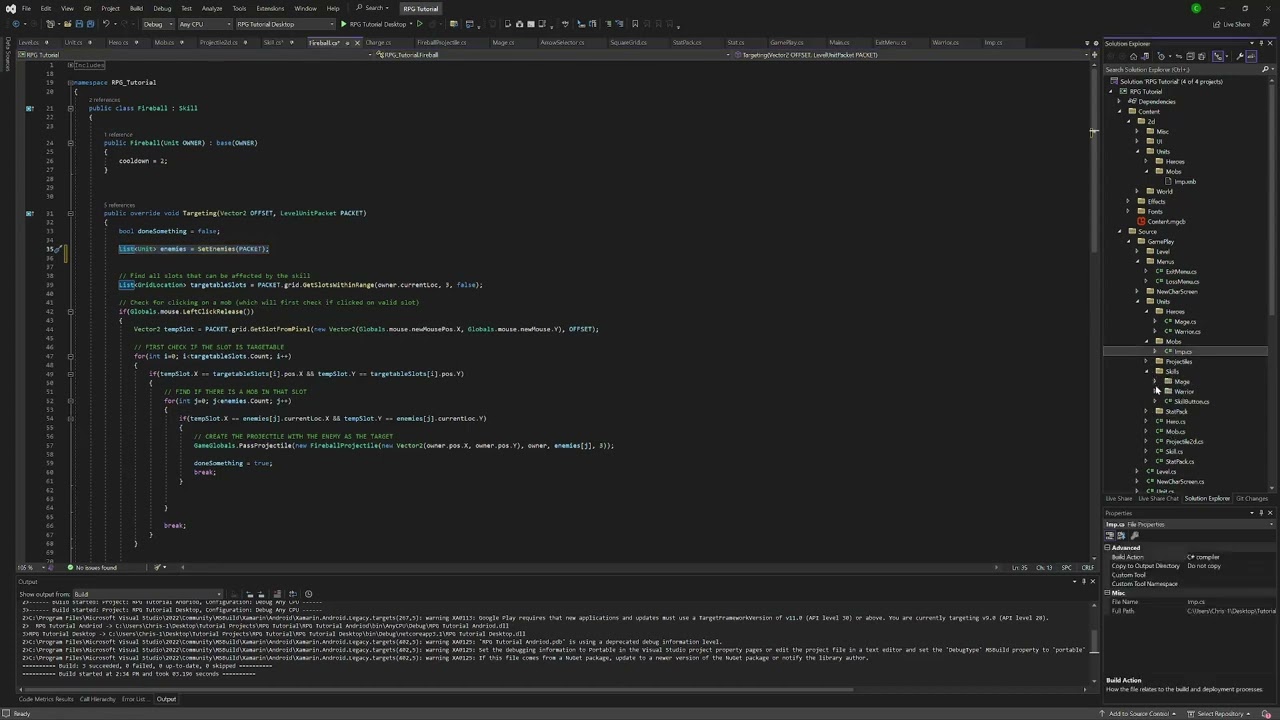Collapse the Targeting method code block
This screenshot has height=720, width=1280.
(x=70, y=213)
